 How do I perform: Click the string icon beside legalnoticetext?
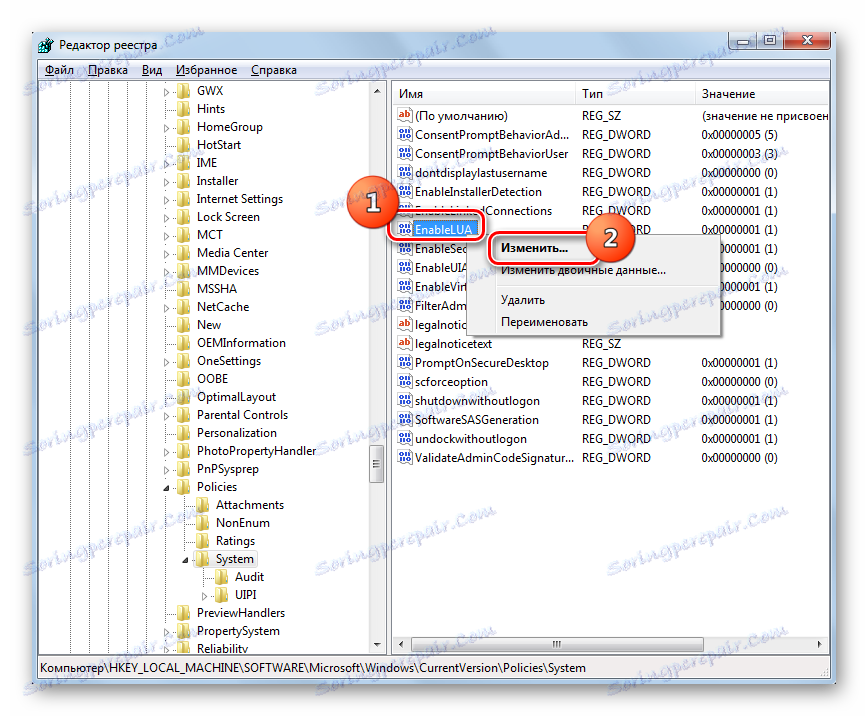[x=405, y=343]
